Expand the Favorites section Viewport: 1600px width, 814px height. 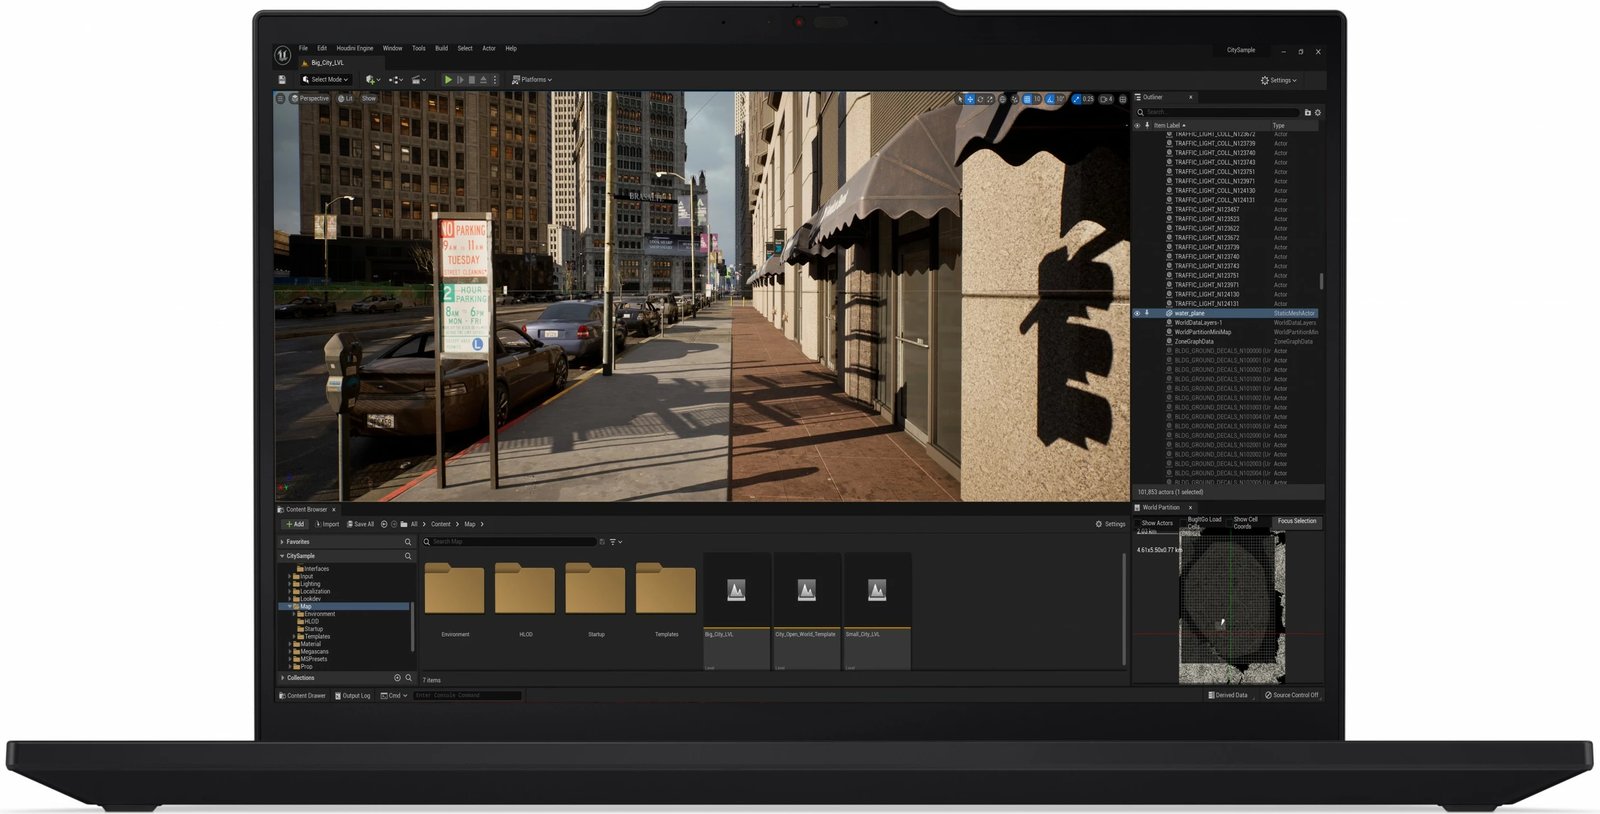point(283,542)
